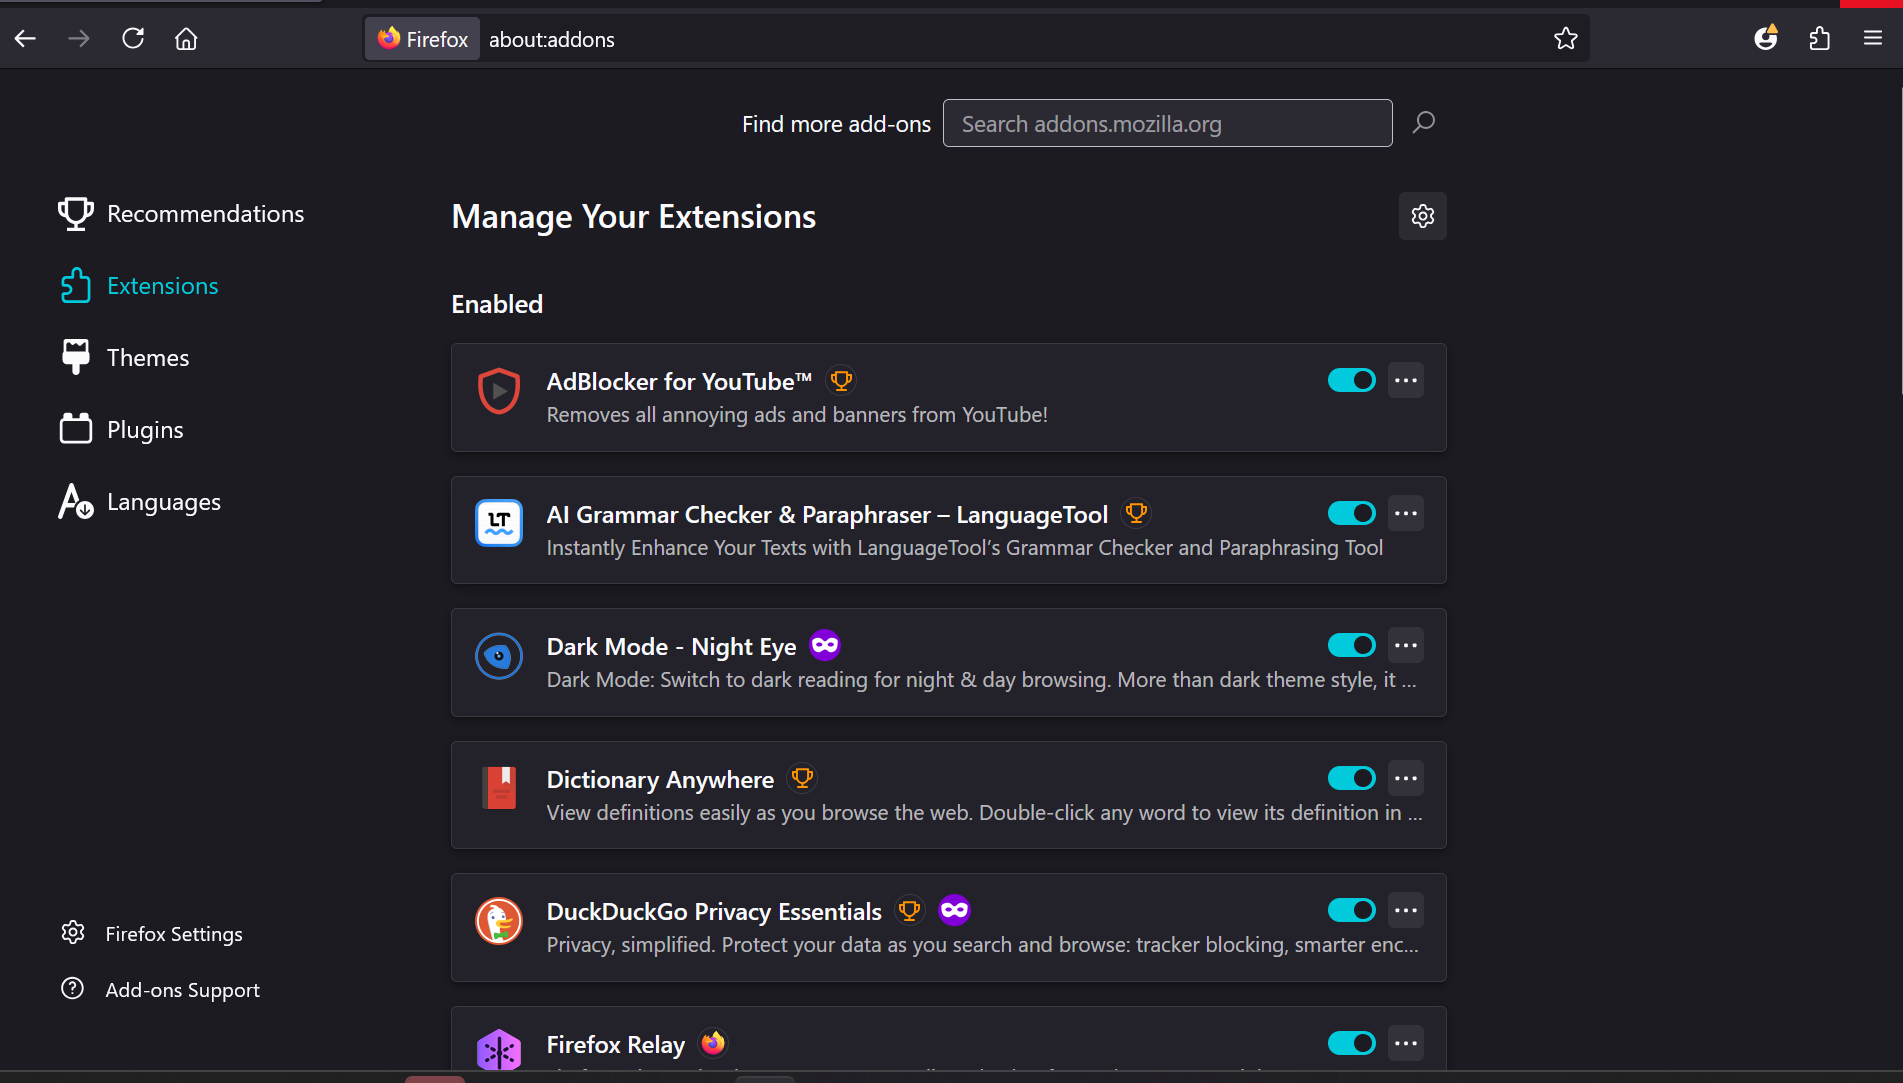This screenshot has height=1083, width=1903.
Task: Select the Extensions section
Action: point(139,286)
